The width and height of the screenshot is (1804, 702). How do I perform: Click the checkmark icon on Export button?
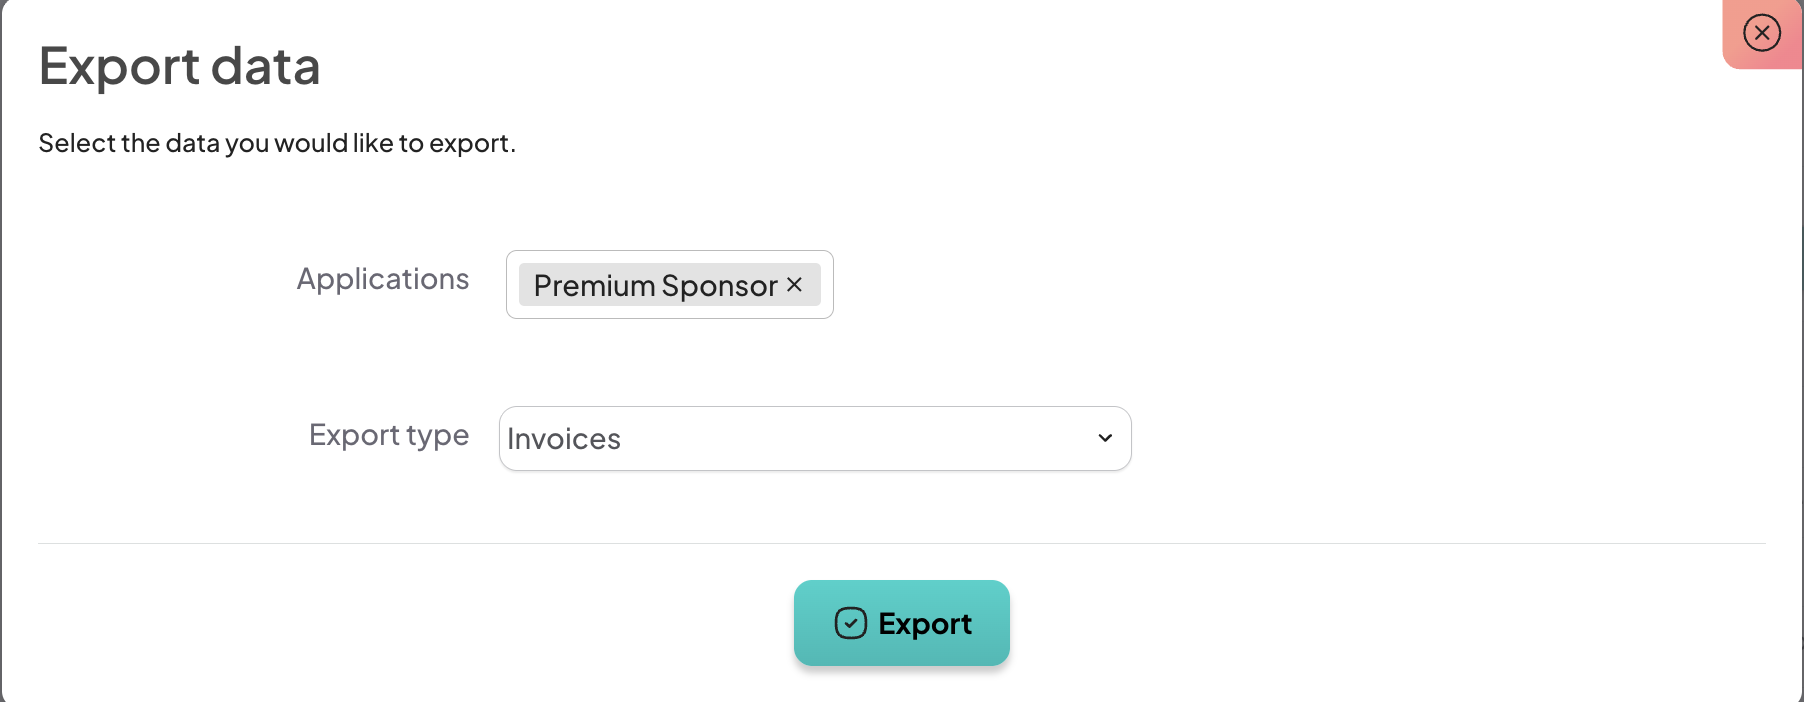(x=850, y=623)
